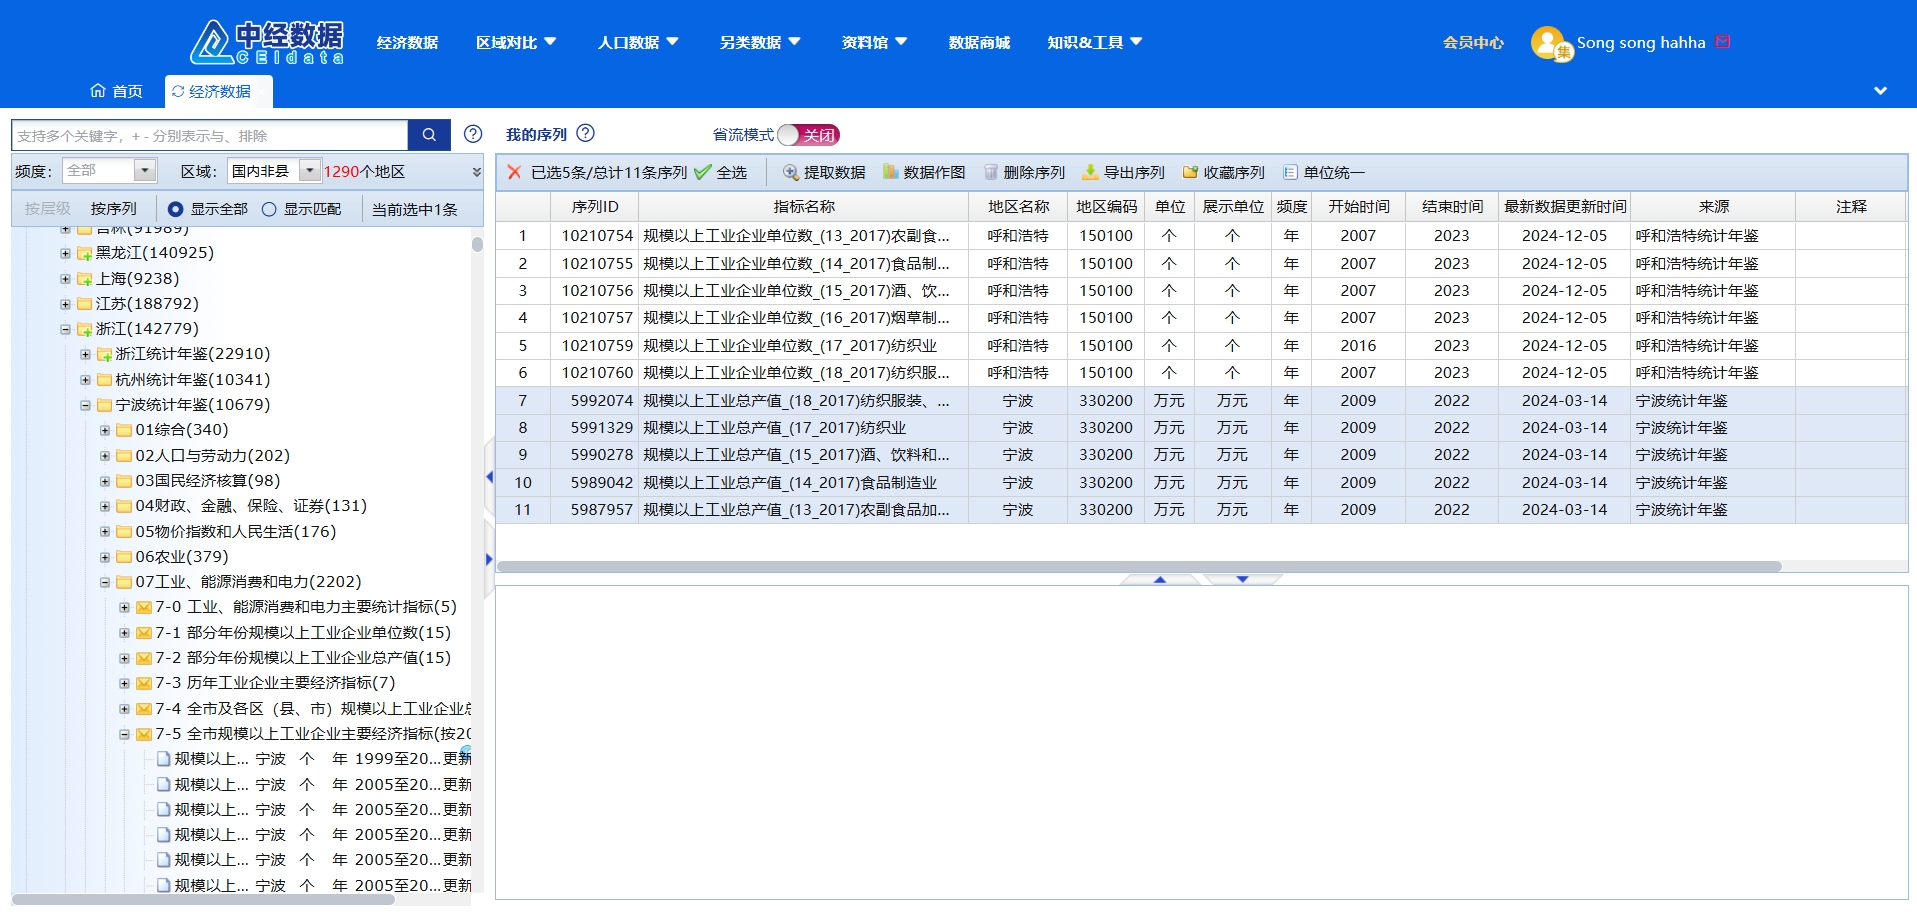The image size is (1917, 917).
Task: Expand the 杭州统计年鉴 tree node
Action: pyautogui.click(x=86, y=380)
